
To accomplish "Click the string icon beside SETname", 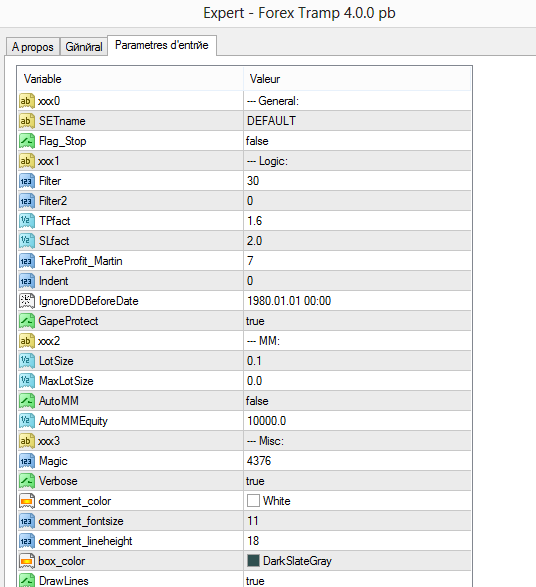I will tap(27, 121).
